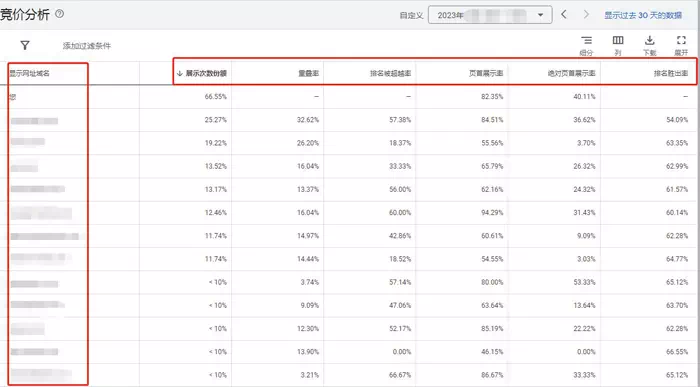Click the 65.79% top-of-page rate

pos(492,166)
